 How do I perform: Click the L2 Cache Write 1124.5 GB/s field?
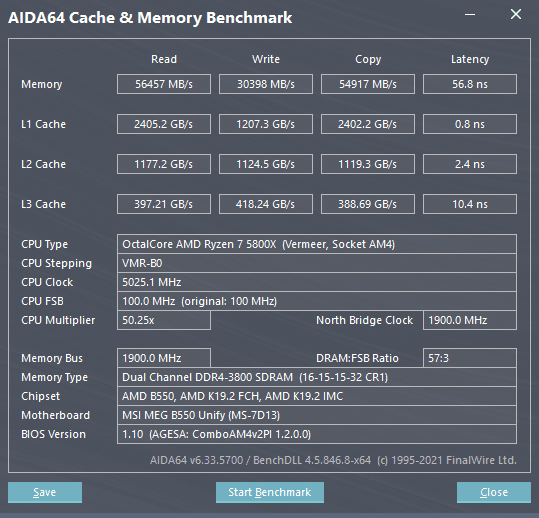266,164
